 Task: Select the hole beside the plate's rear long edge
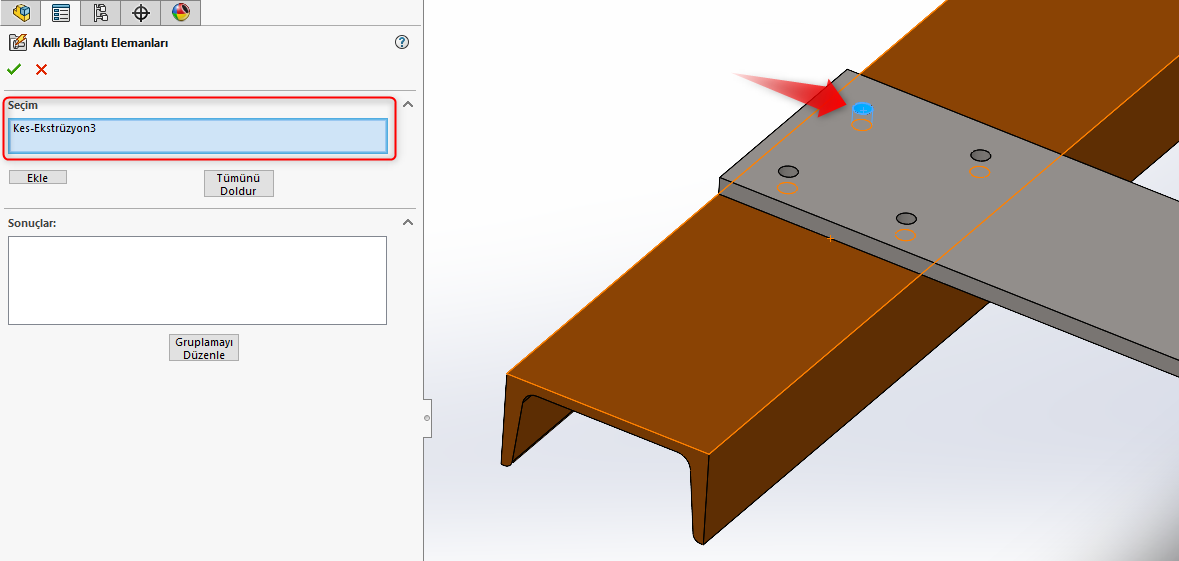(x=980, y=155)
